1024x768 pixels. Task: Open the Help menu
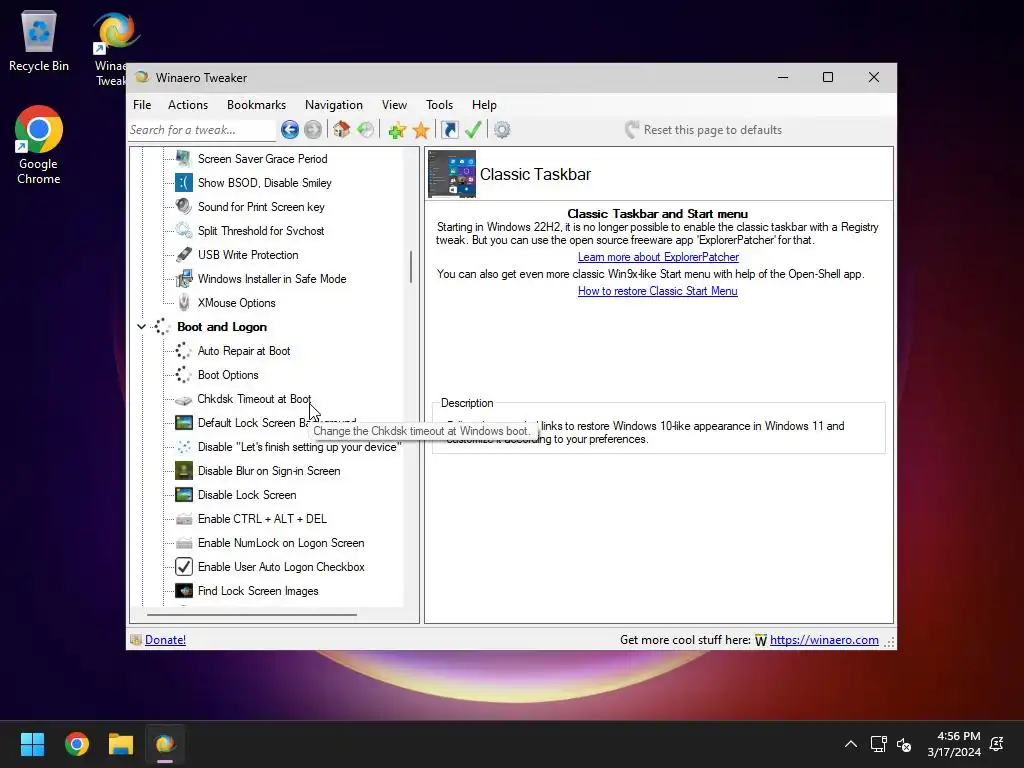click(x=484, y=104)
